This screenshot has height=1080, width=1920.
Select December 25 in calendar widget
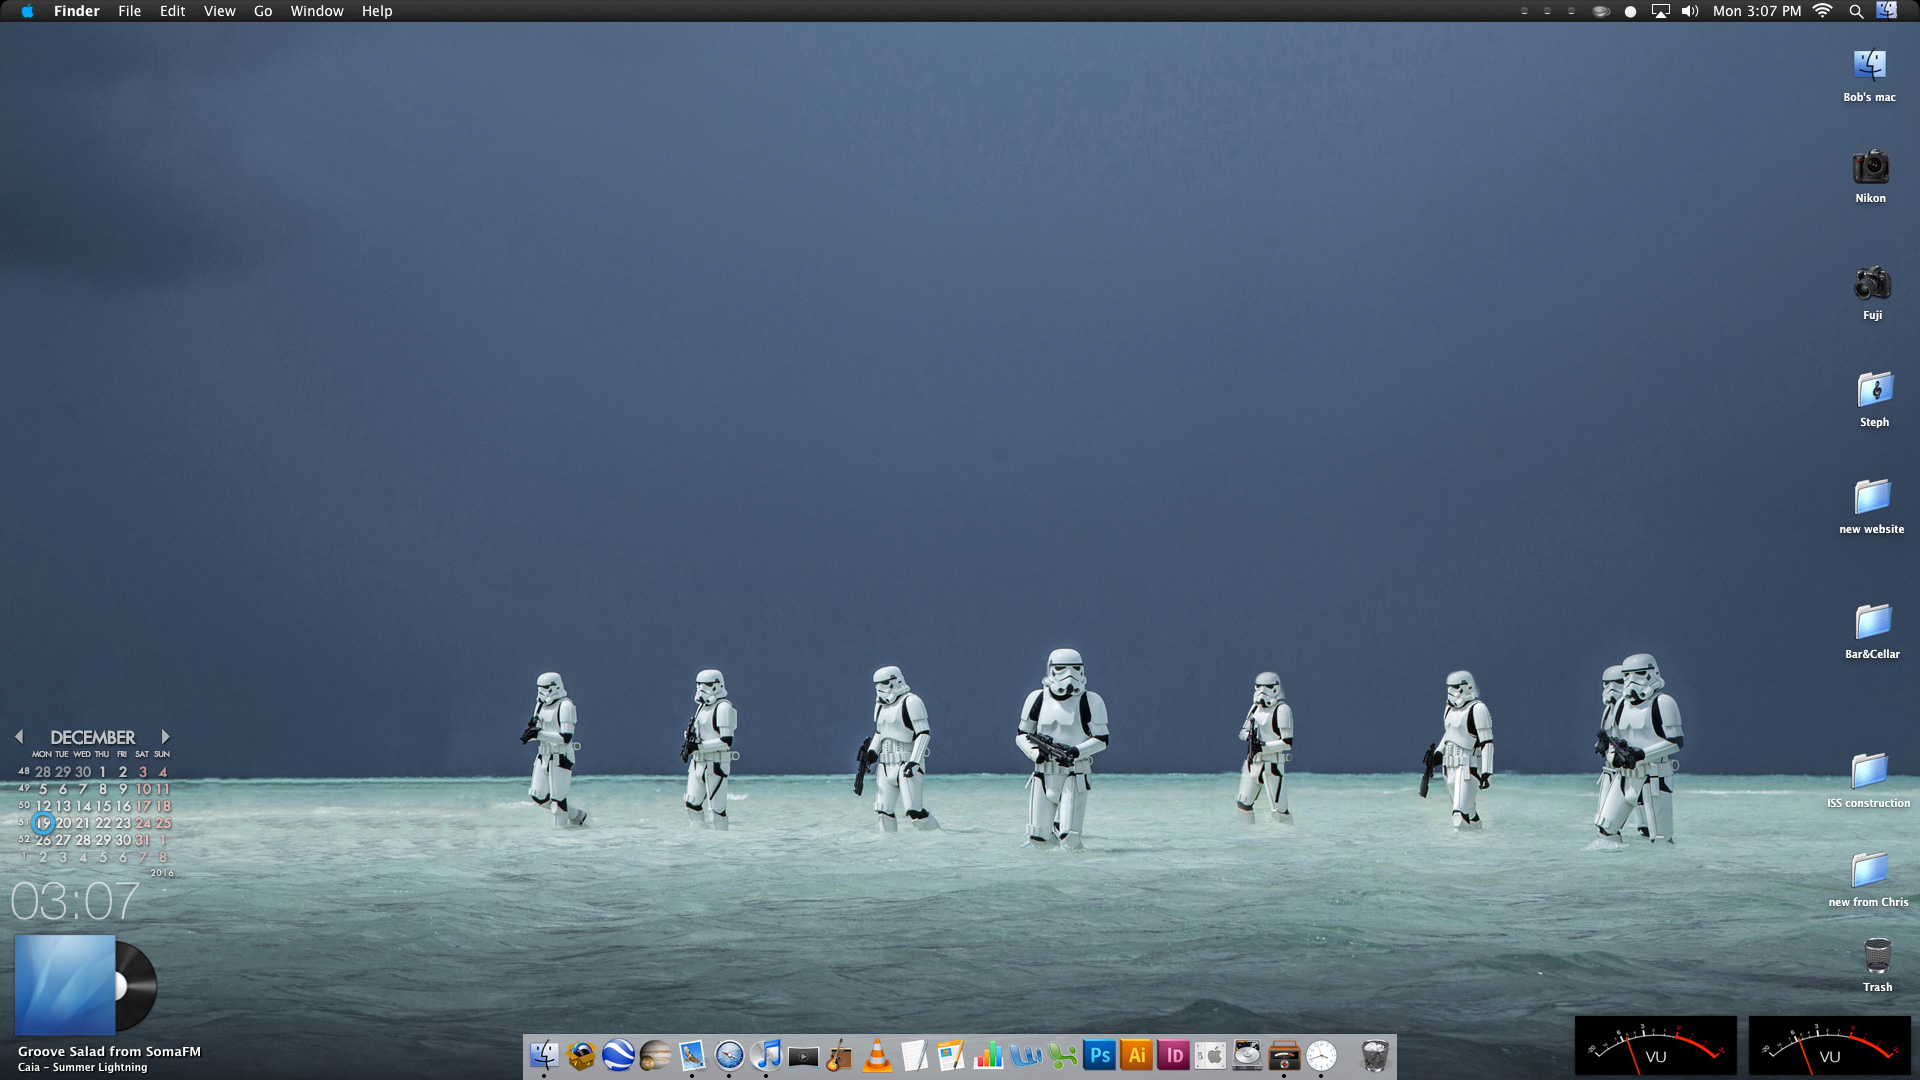click(163, 823)
